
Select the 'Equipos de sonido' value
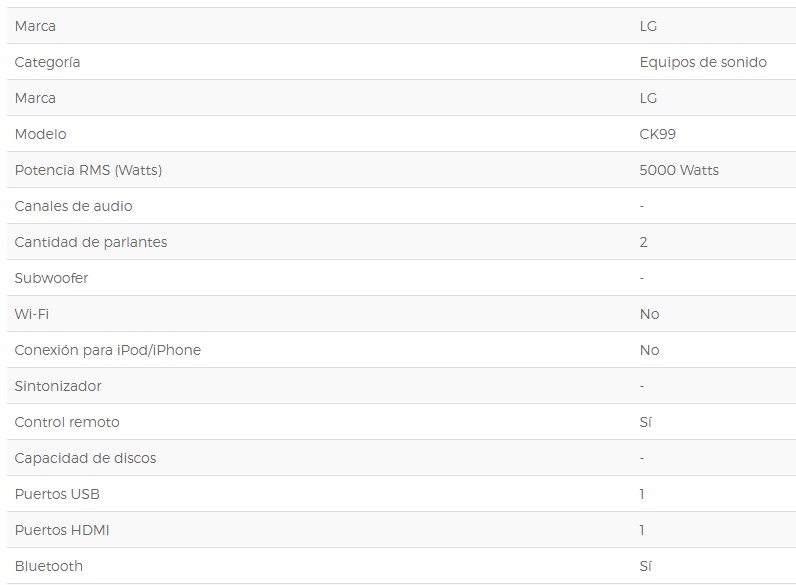(703, 62)
